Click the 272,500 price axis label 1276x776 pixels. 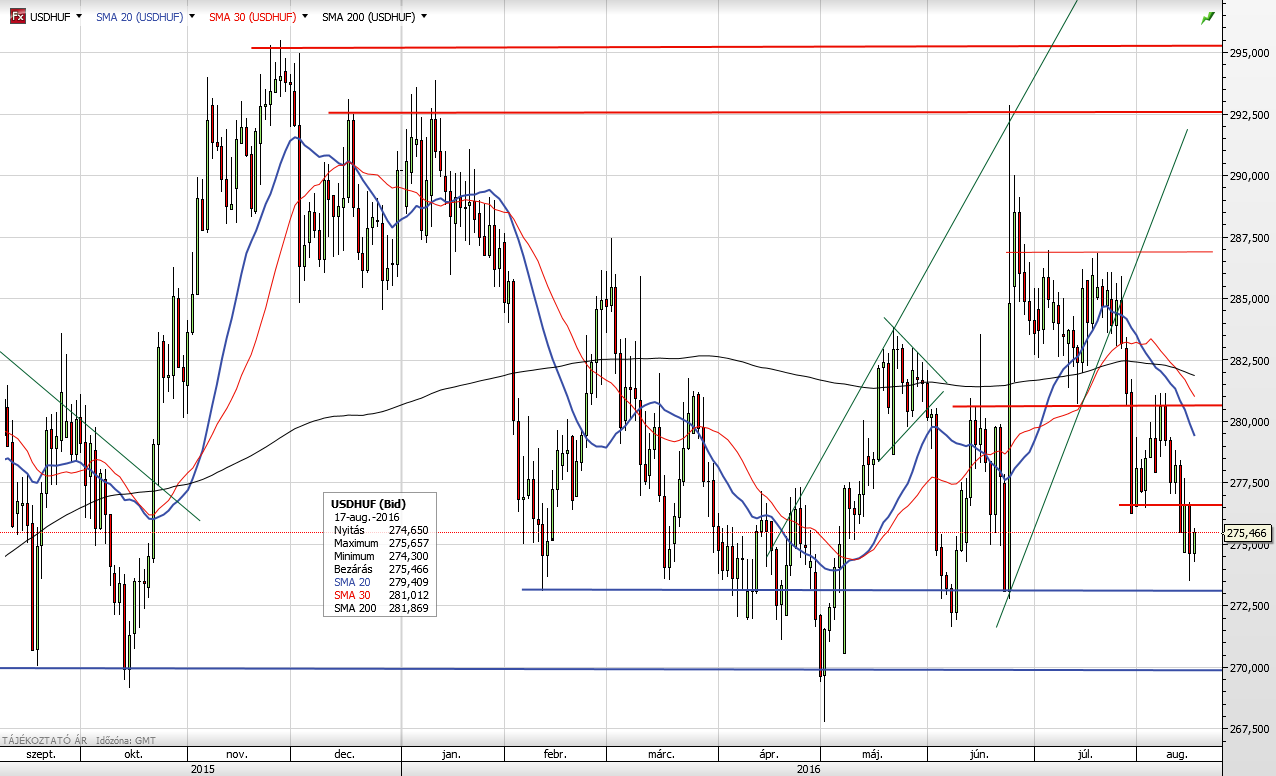point(1247,607)
